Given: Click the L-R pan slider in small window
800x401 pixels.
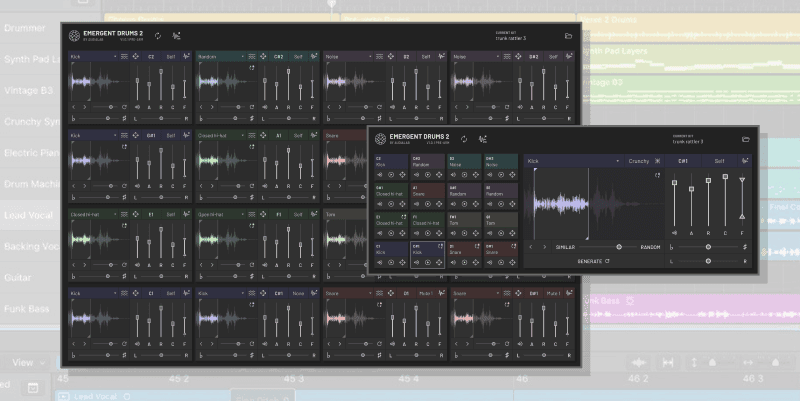Looking at the screenshot, I should click(708, 261).
